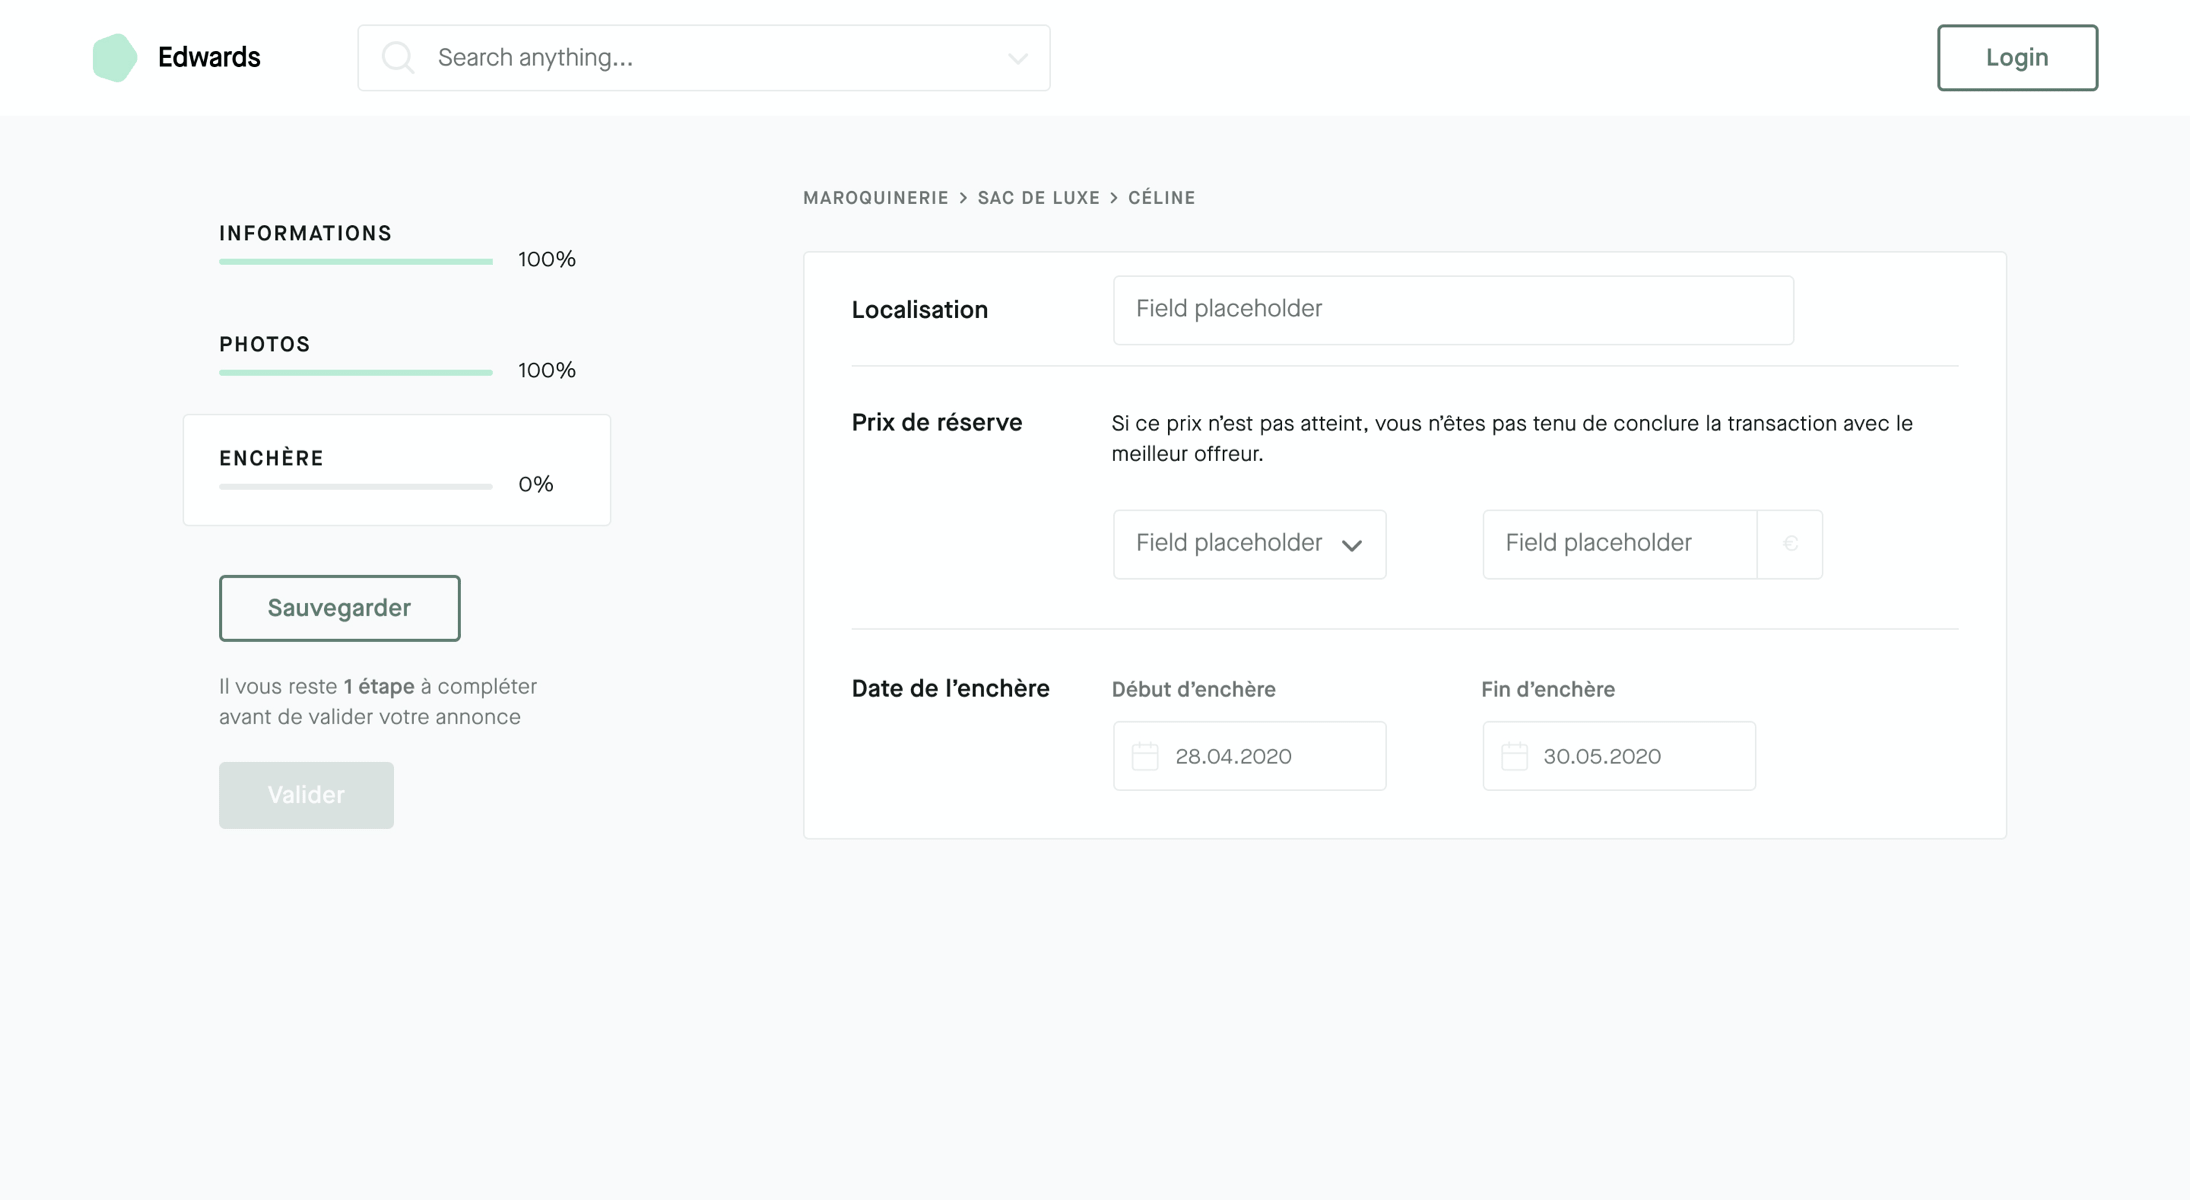The image size is (2190, 1200).
Task: Expand the search bar dropdown chevron
Action: [1017, 59]
